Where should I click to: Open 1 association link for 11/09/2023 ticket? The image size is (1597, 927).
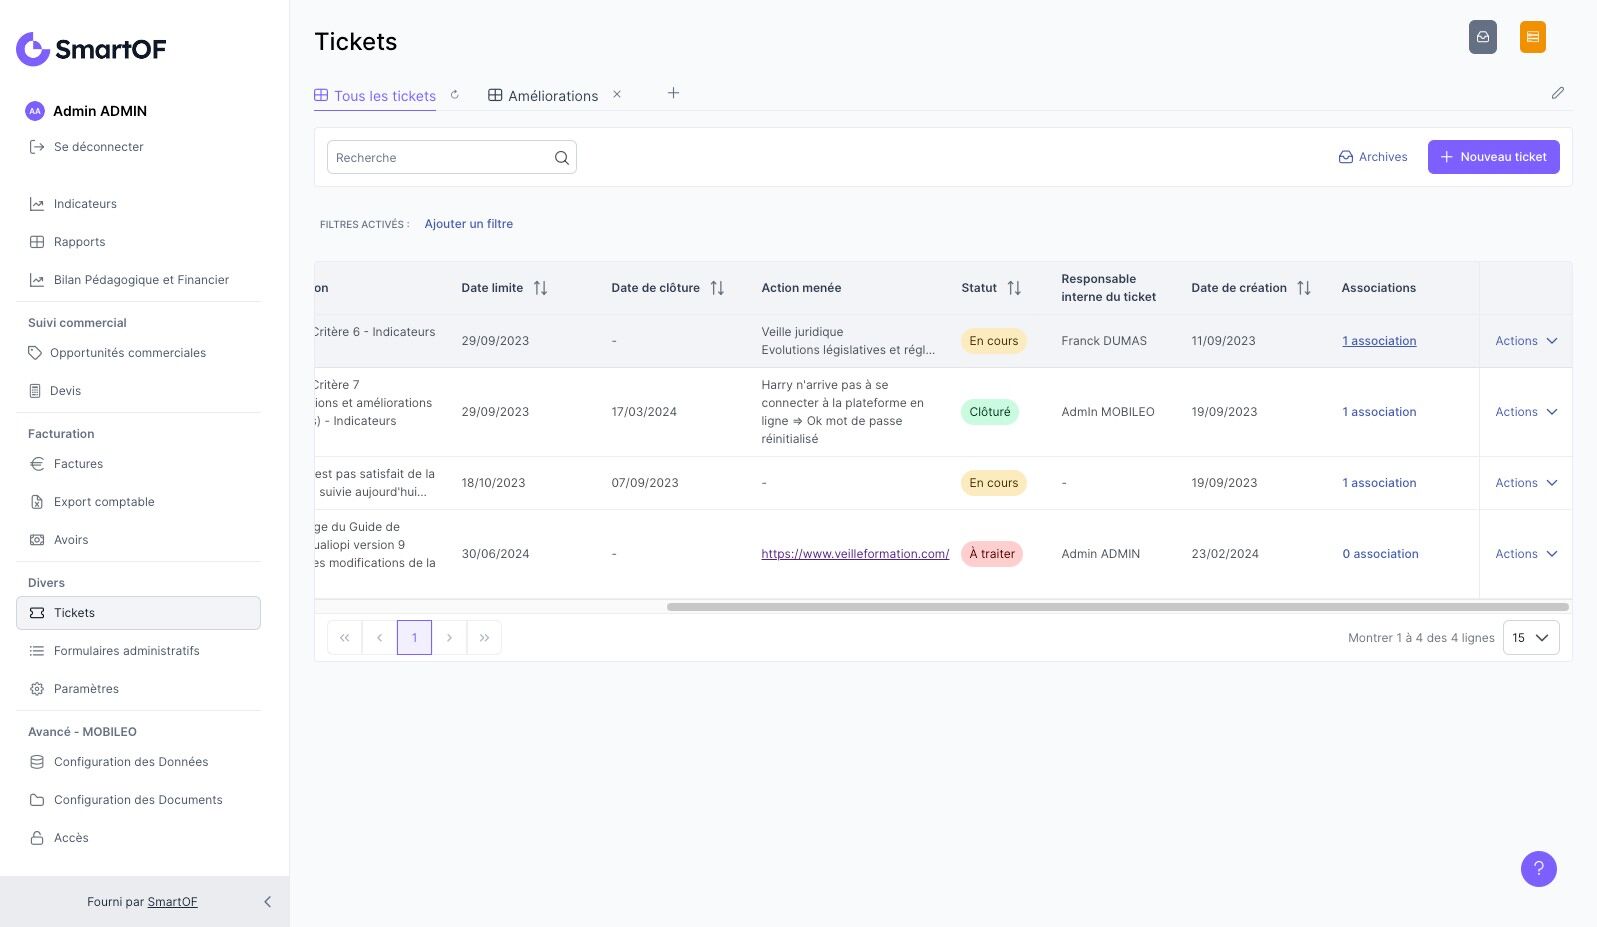coord(1379,341)
